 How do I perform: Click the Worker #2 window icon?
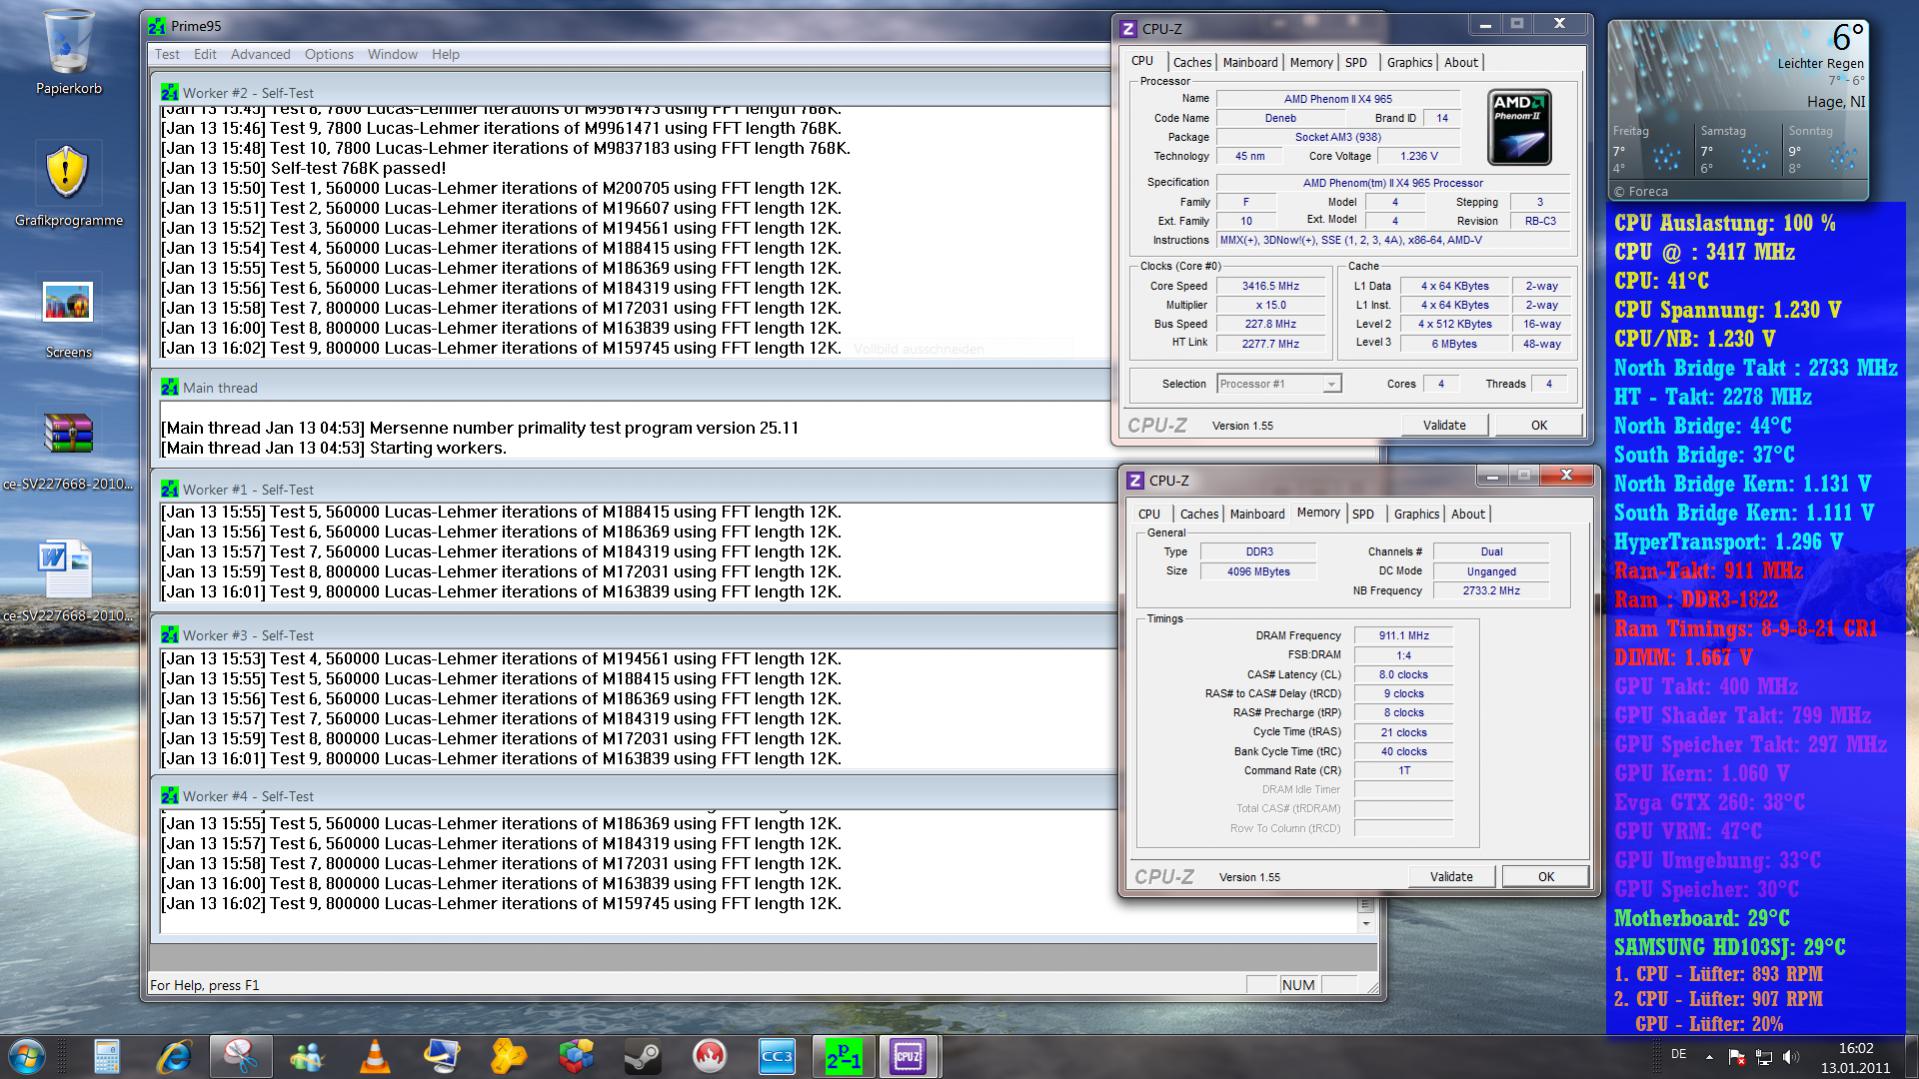click(170, 92)
